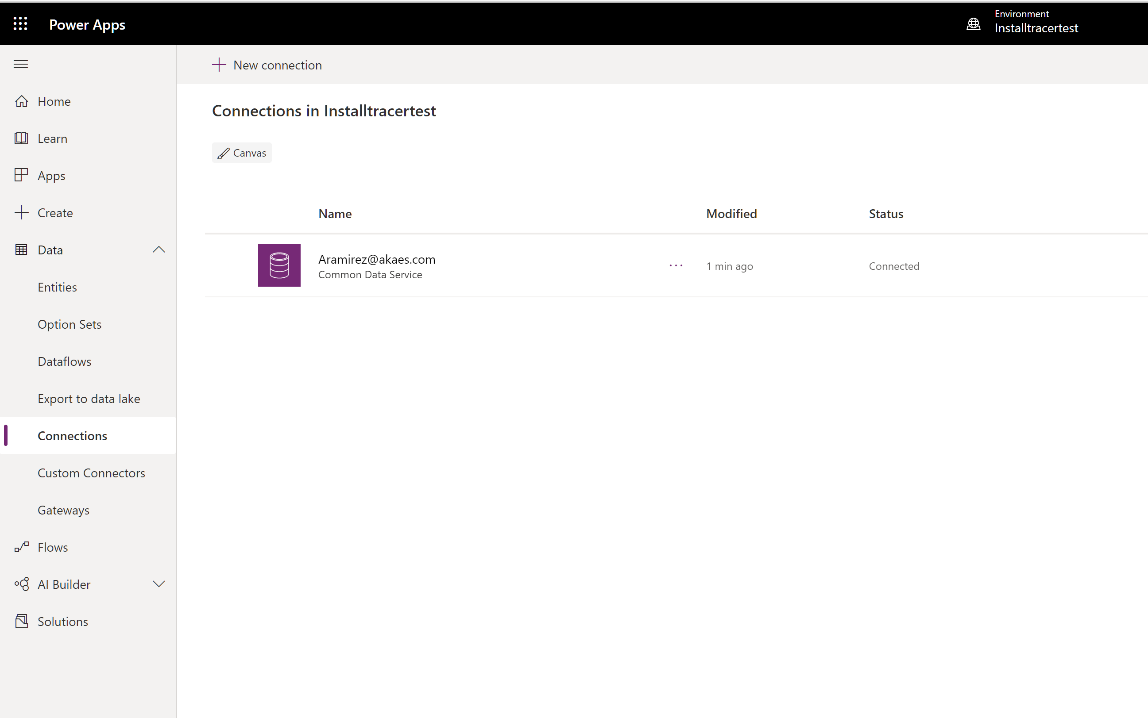
Task: Click the Canvas filter button
Action: coord(242,152)
